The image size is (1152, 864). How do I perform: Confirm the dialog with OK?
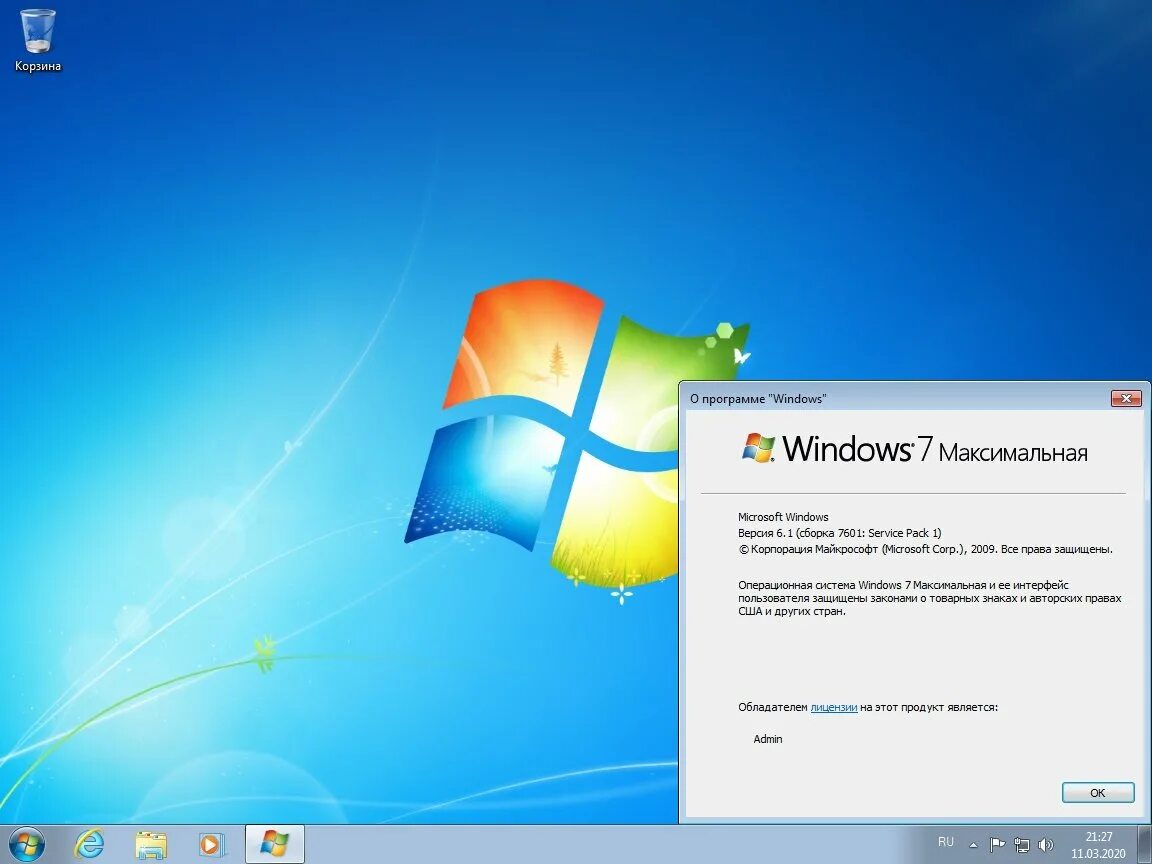tap(1098, 793)
